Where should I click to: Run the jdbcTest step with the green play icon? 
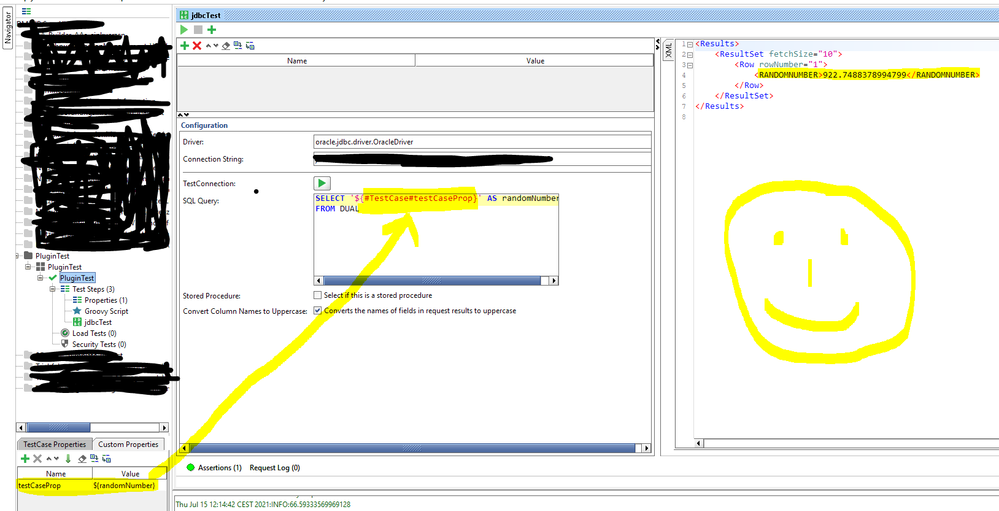coord(184,30)
